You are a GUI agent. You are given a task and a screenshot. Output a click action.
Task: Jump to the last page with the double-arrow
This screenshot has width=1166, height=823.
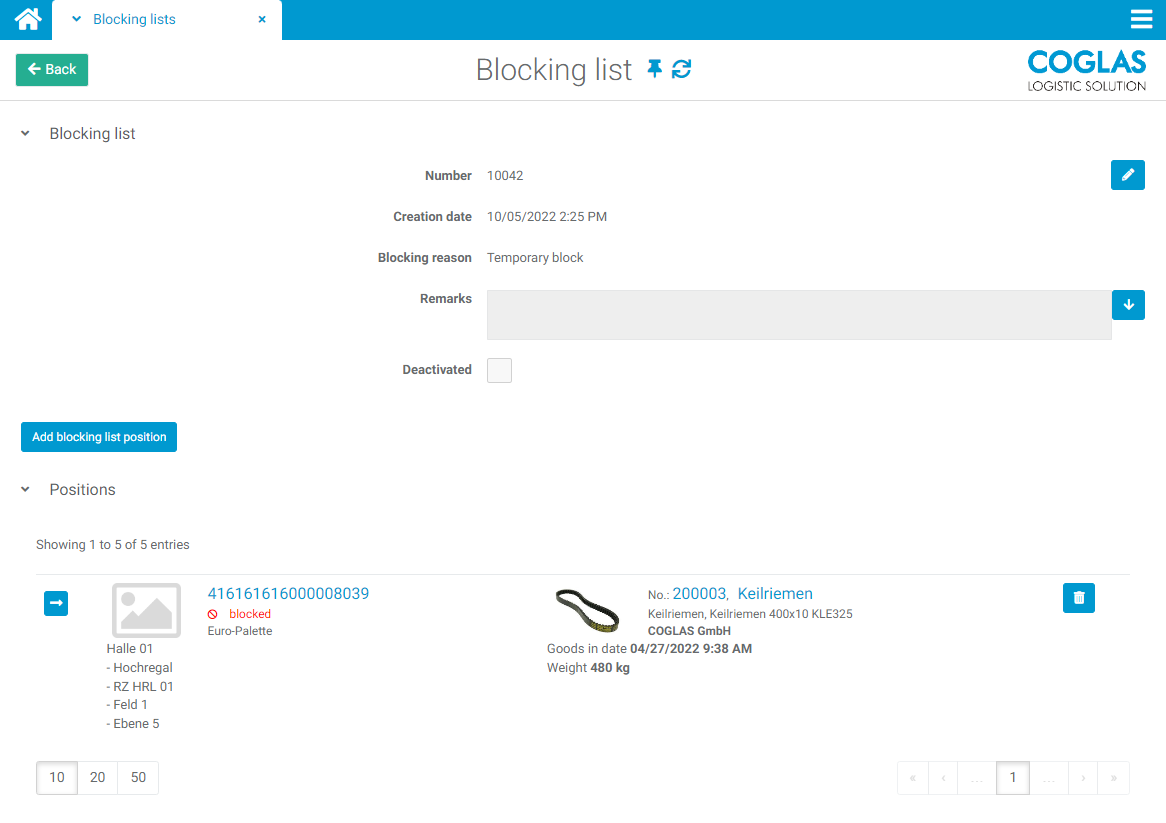1113,777
